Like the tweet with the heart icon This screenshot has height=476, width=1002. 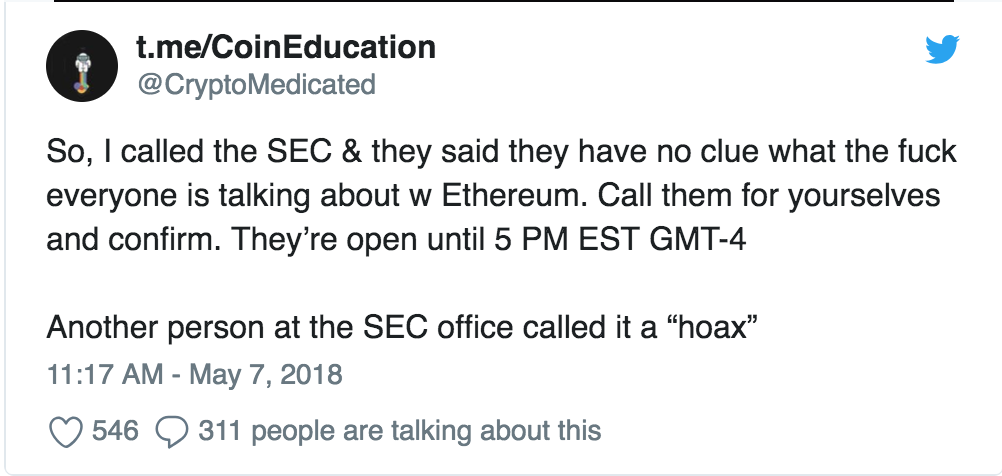(65, 432)
